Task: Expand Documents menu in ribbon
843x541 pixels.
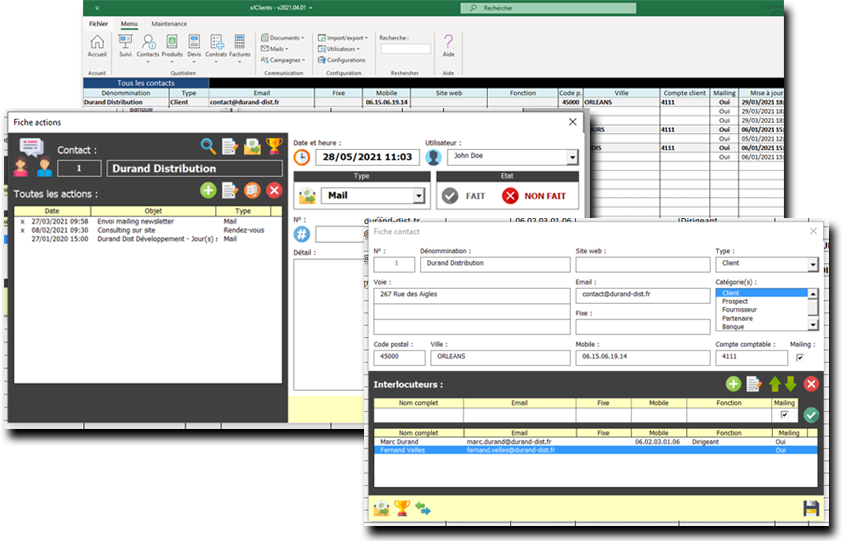Action: [x=283, y=38]
